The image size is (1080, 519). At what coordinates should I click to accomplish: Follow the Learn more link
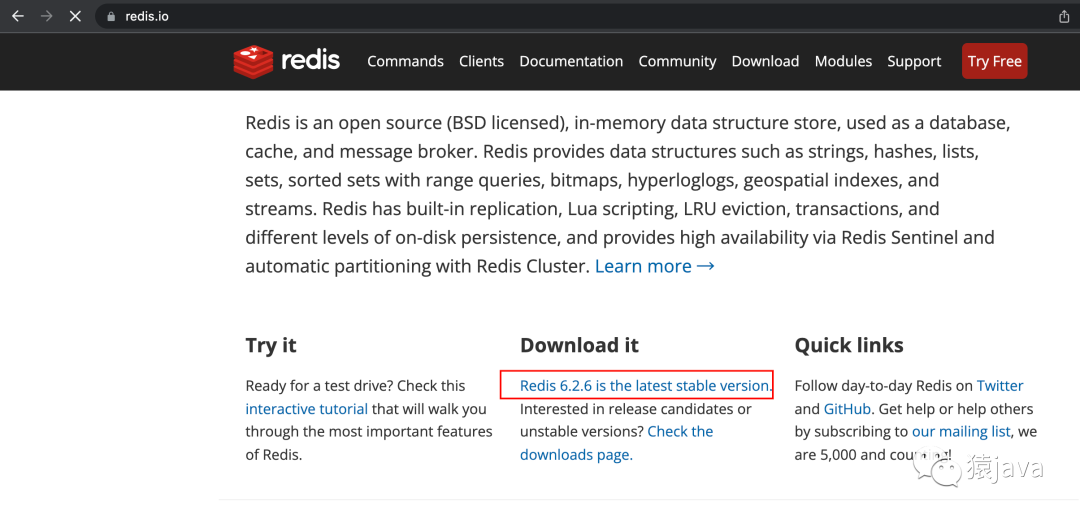(654, 266)
